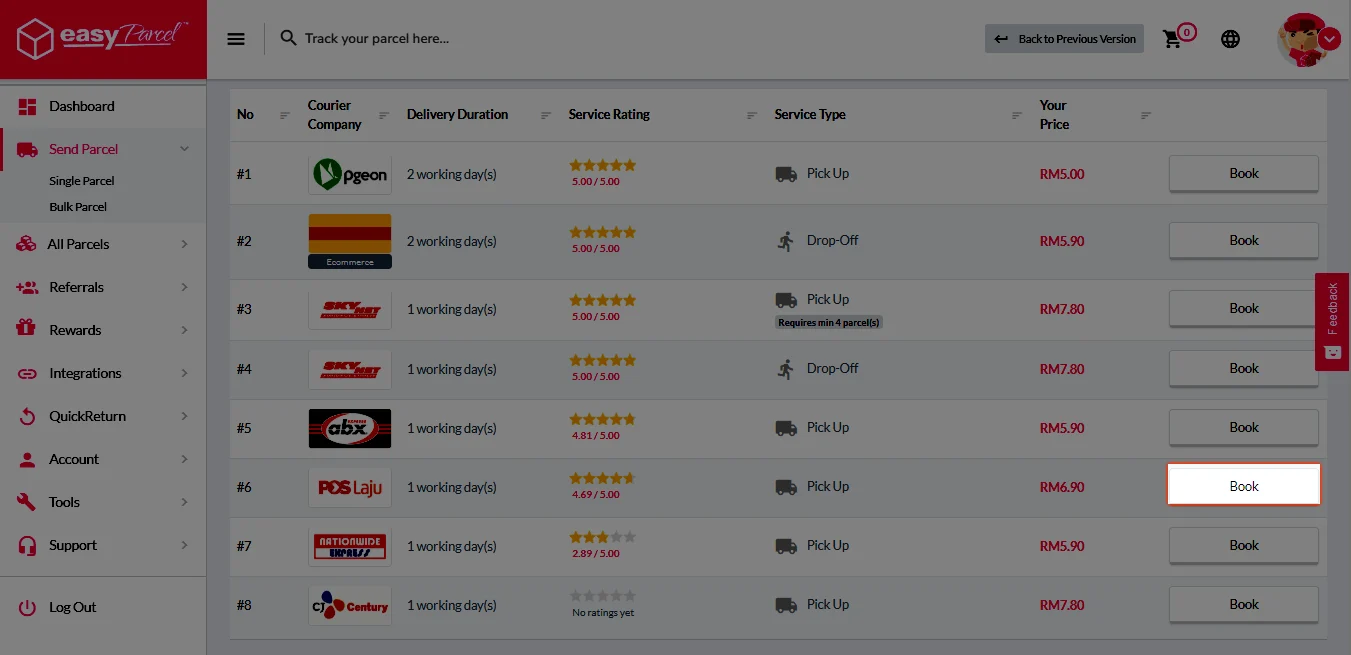Image resolution: width=1351 pixels, height=655 pixels.
Task: Click the Log Out power icon
Action: pos(27,607)
